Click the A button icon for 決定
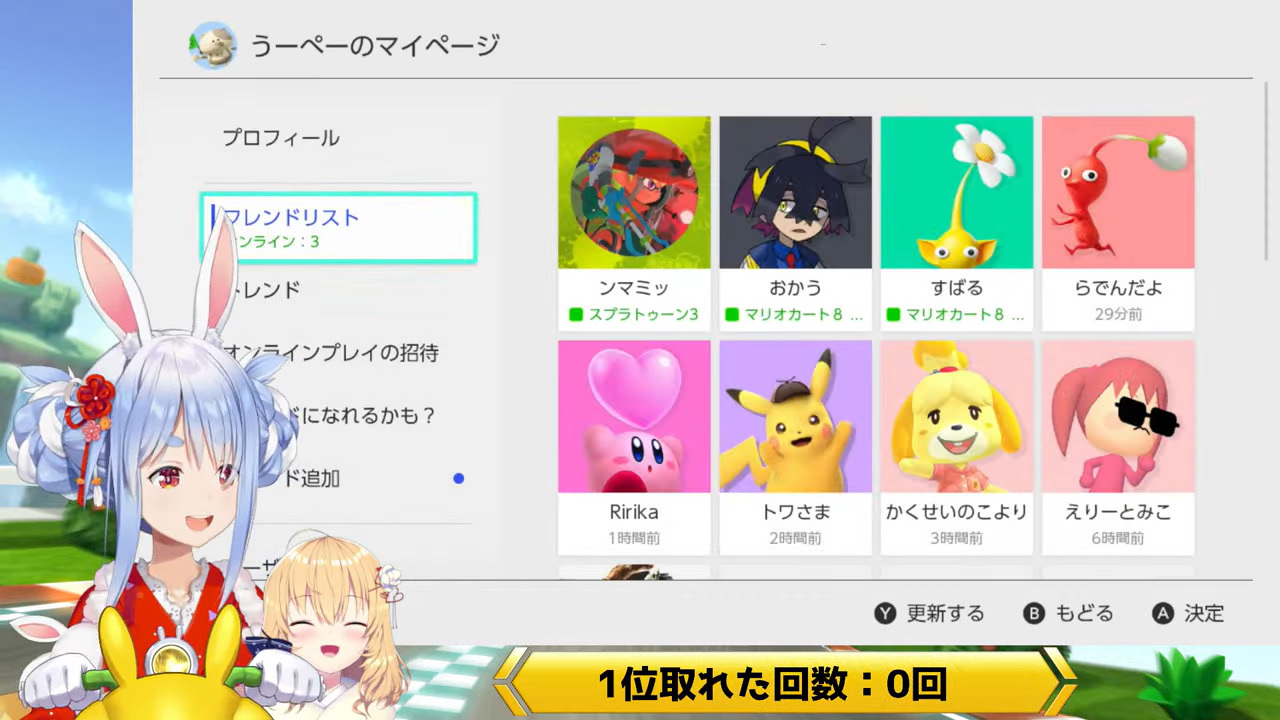Image resolution: width=1280 pixels, height=720 pixels. 1162,614
